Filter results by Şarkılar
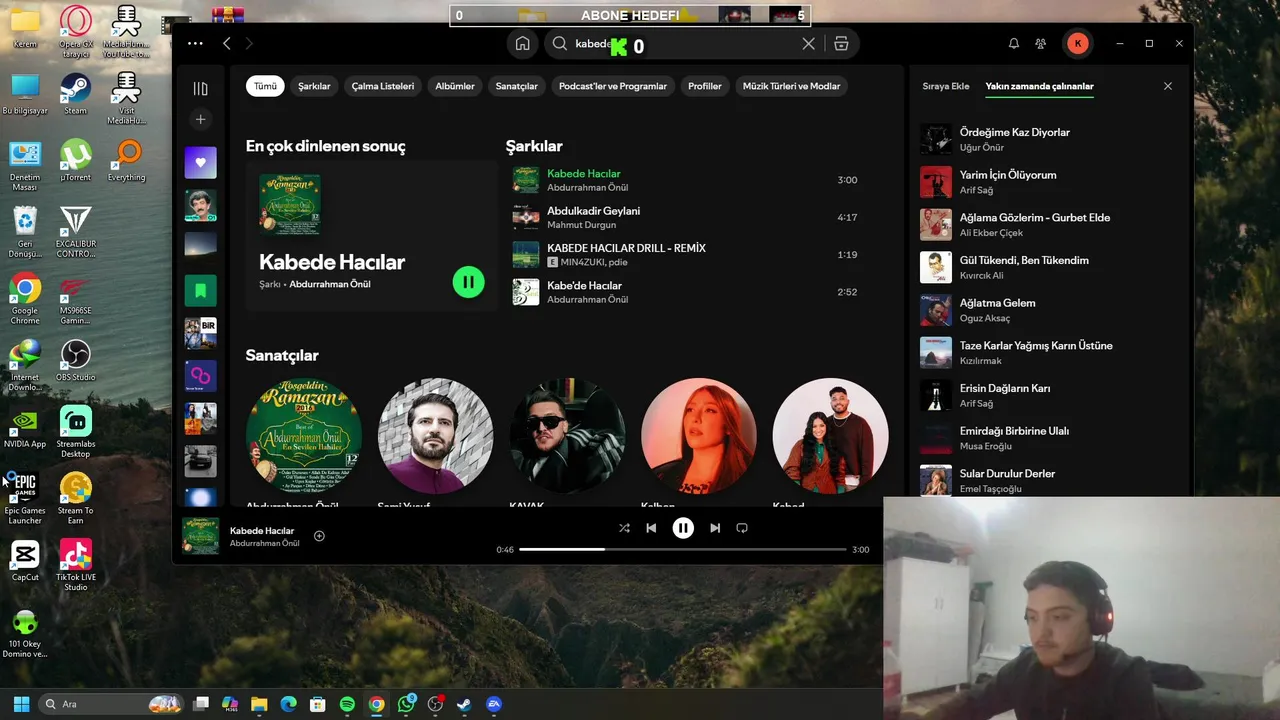1280x720 pixels. pos(314,86)
